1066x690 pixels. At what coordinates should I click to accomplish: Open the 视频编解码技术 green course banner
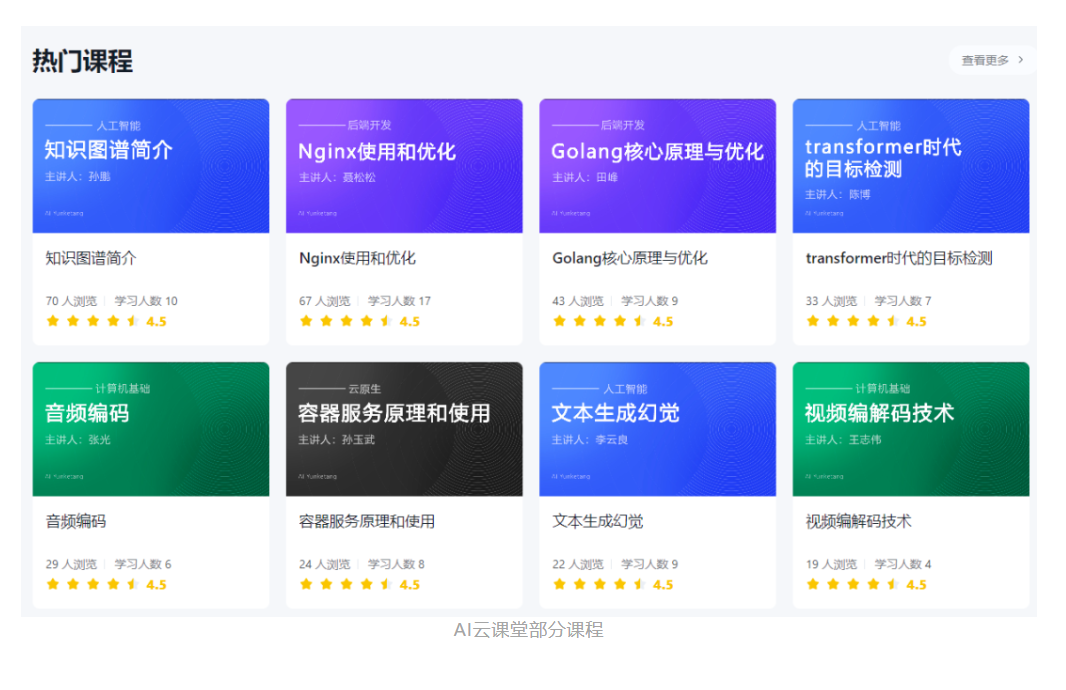point(910,429)
